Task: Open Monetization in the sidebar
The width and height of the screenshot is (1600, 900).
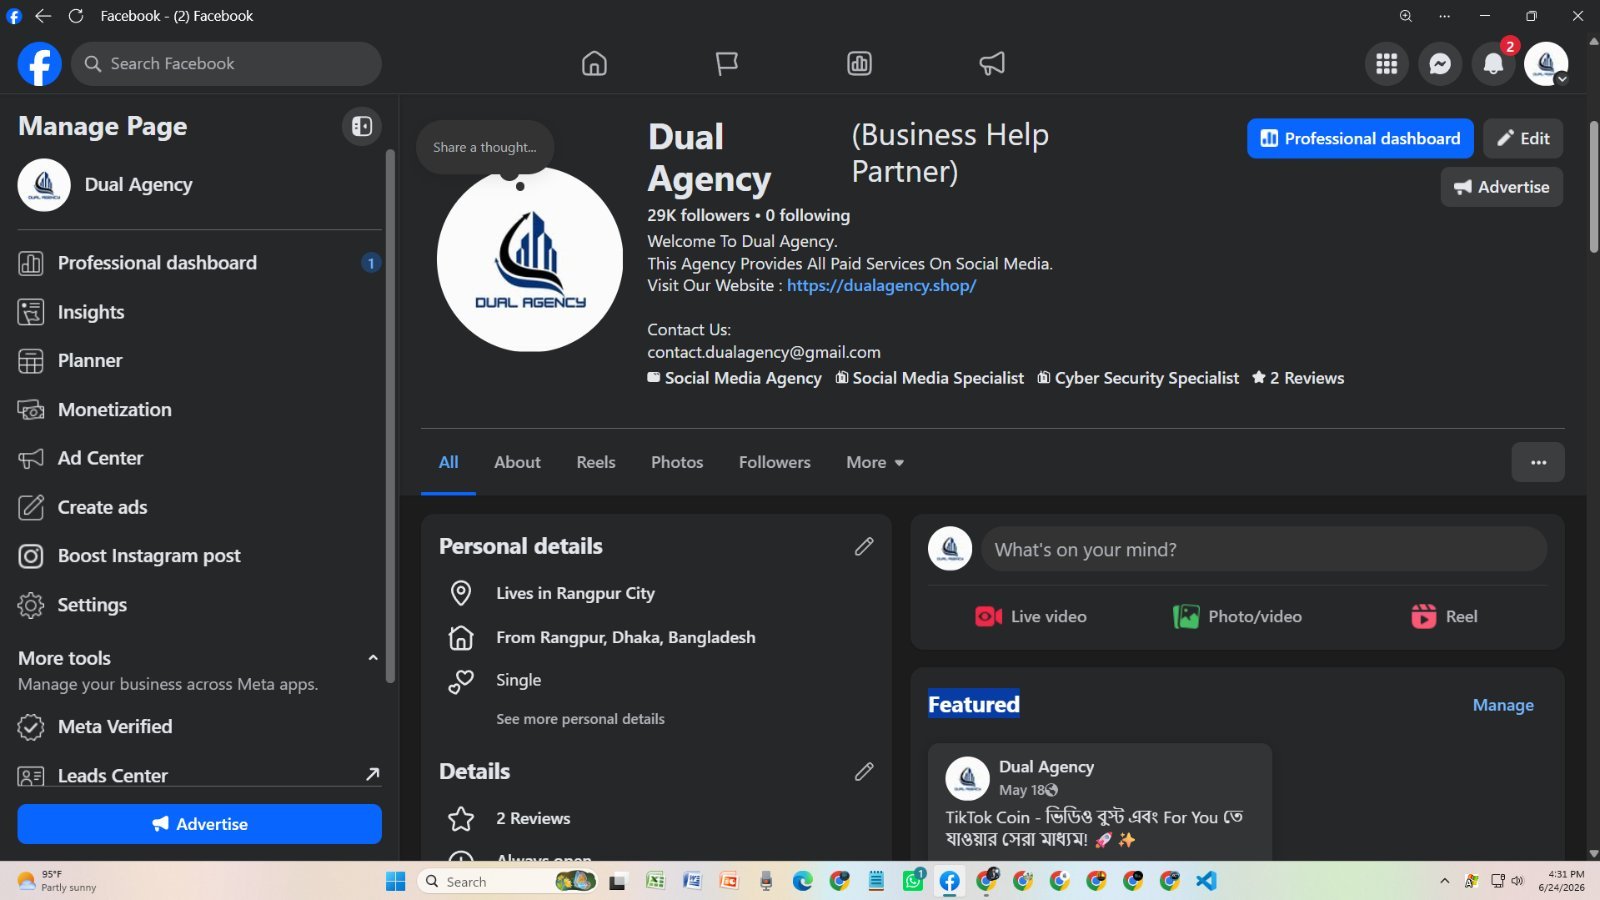Action: click(x=199, y=410)
